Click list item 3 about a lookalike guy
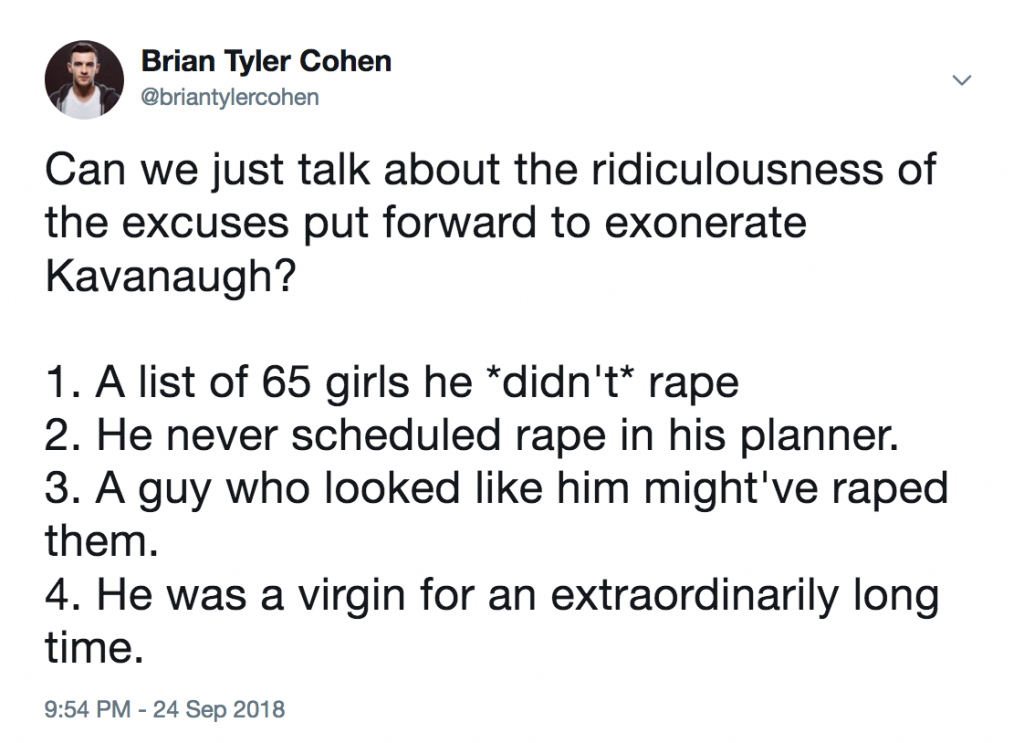This screenshot has height=743, width=1024. pos(495,490)
